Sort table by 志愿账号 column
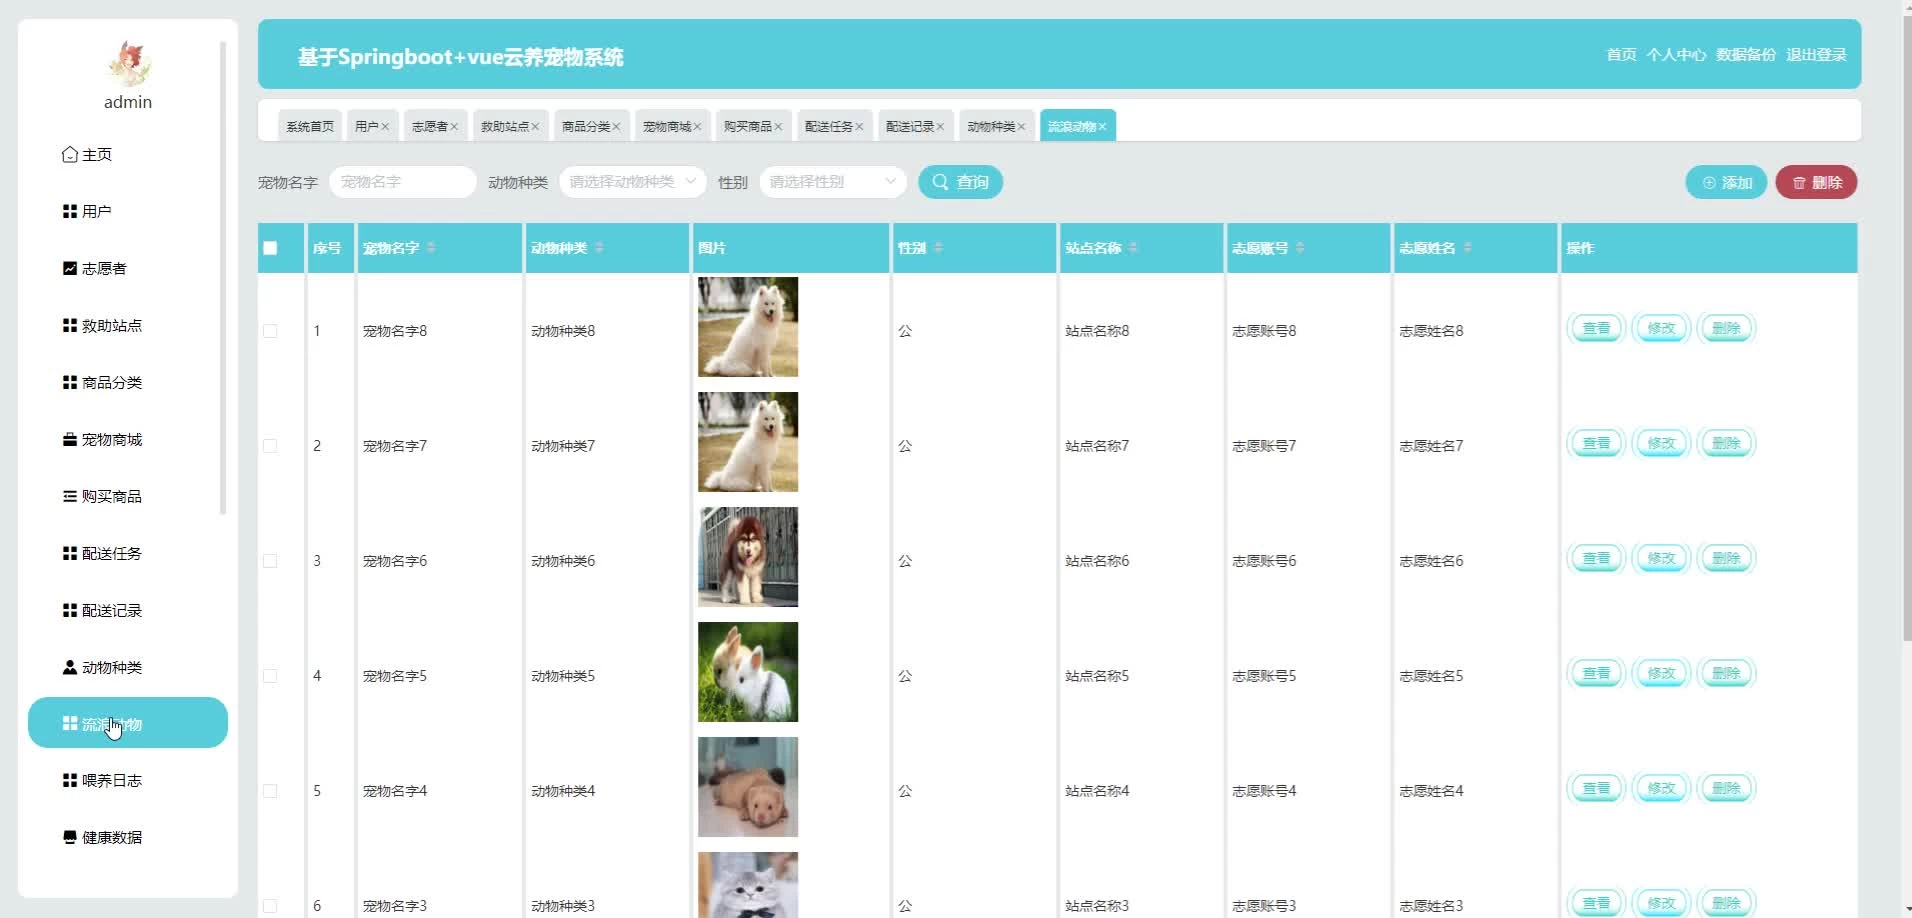 (x=1300, y=248)
